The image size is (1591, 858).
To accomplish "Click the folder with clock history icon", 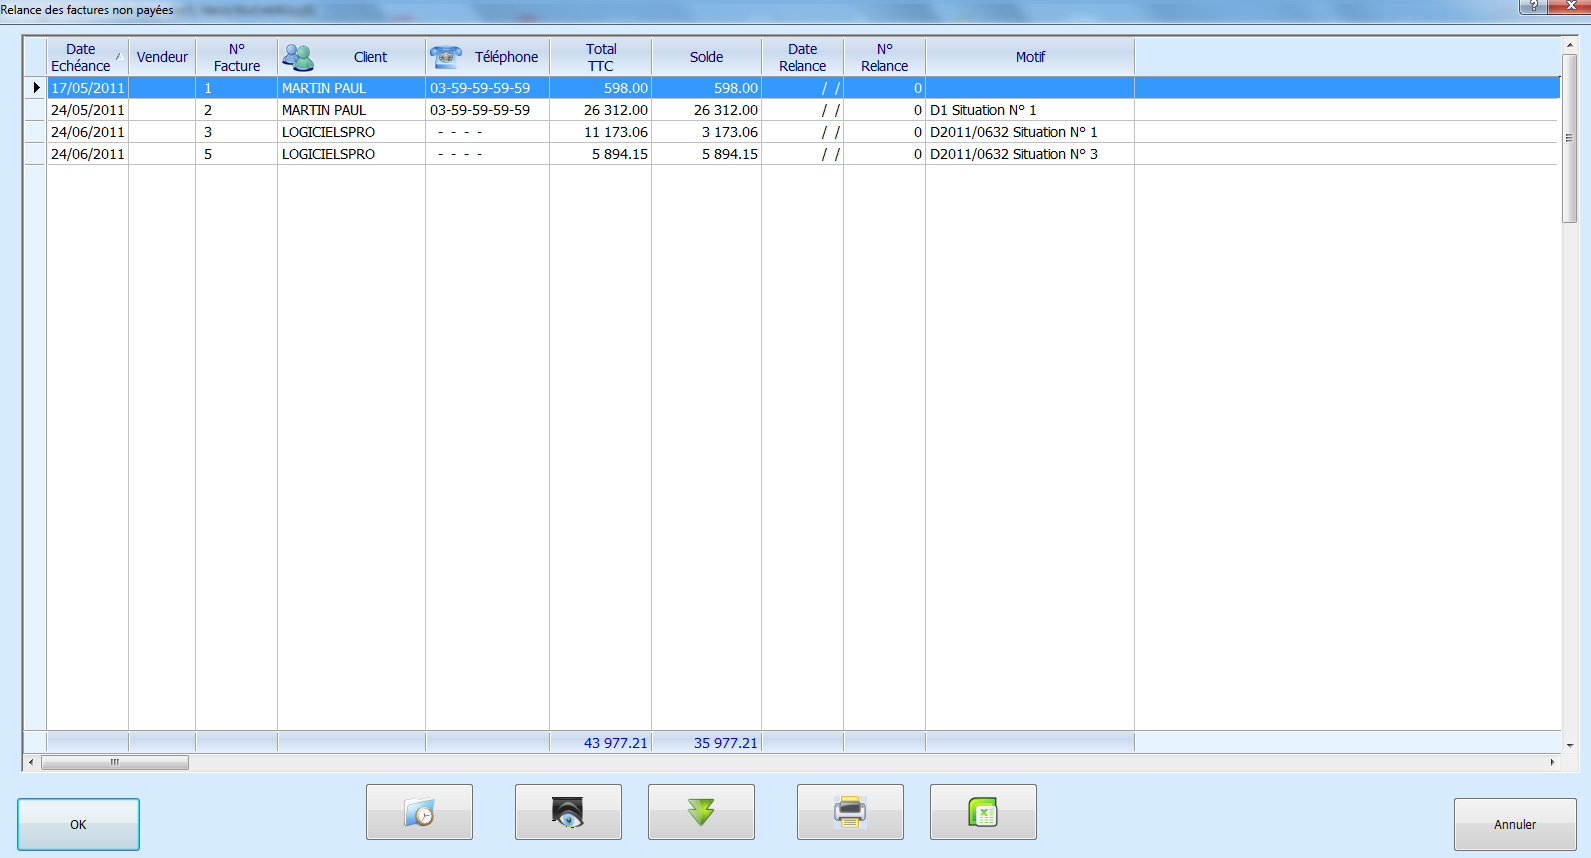I will [419, 812].
